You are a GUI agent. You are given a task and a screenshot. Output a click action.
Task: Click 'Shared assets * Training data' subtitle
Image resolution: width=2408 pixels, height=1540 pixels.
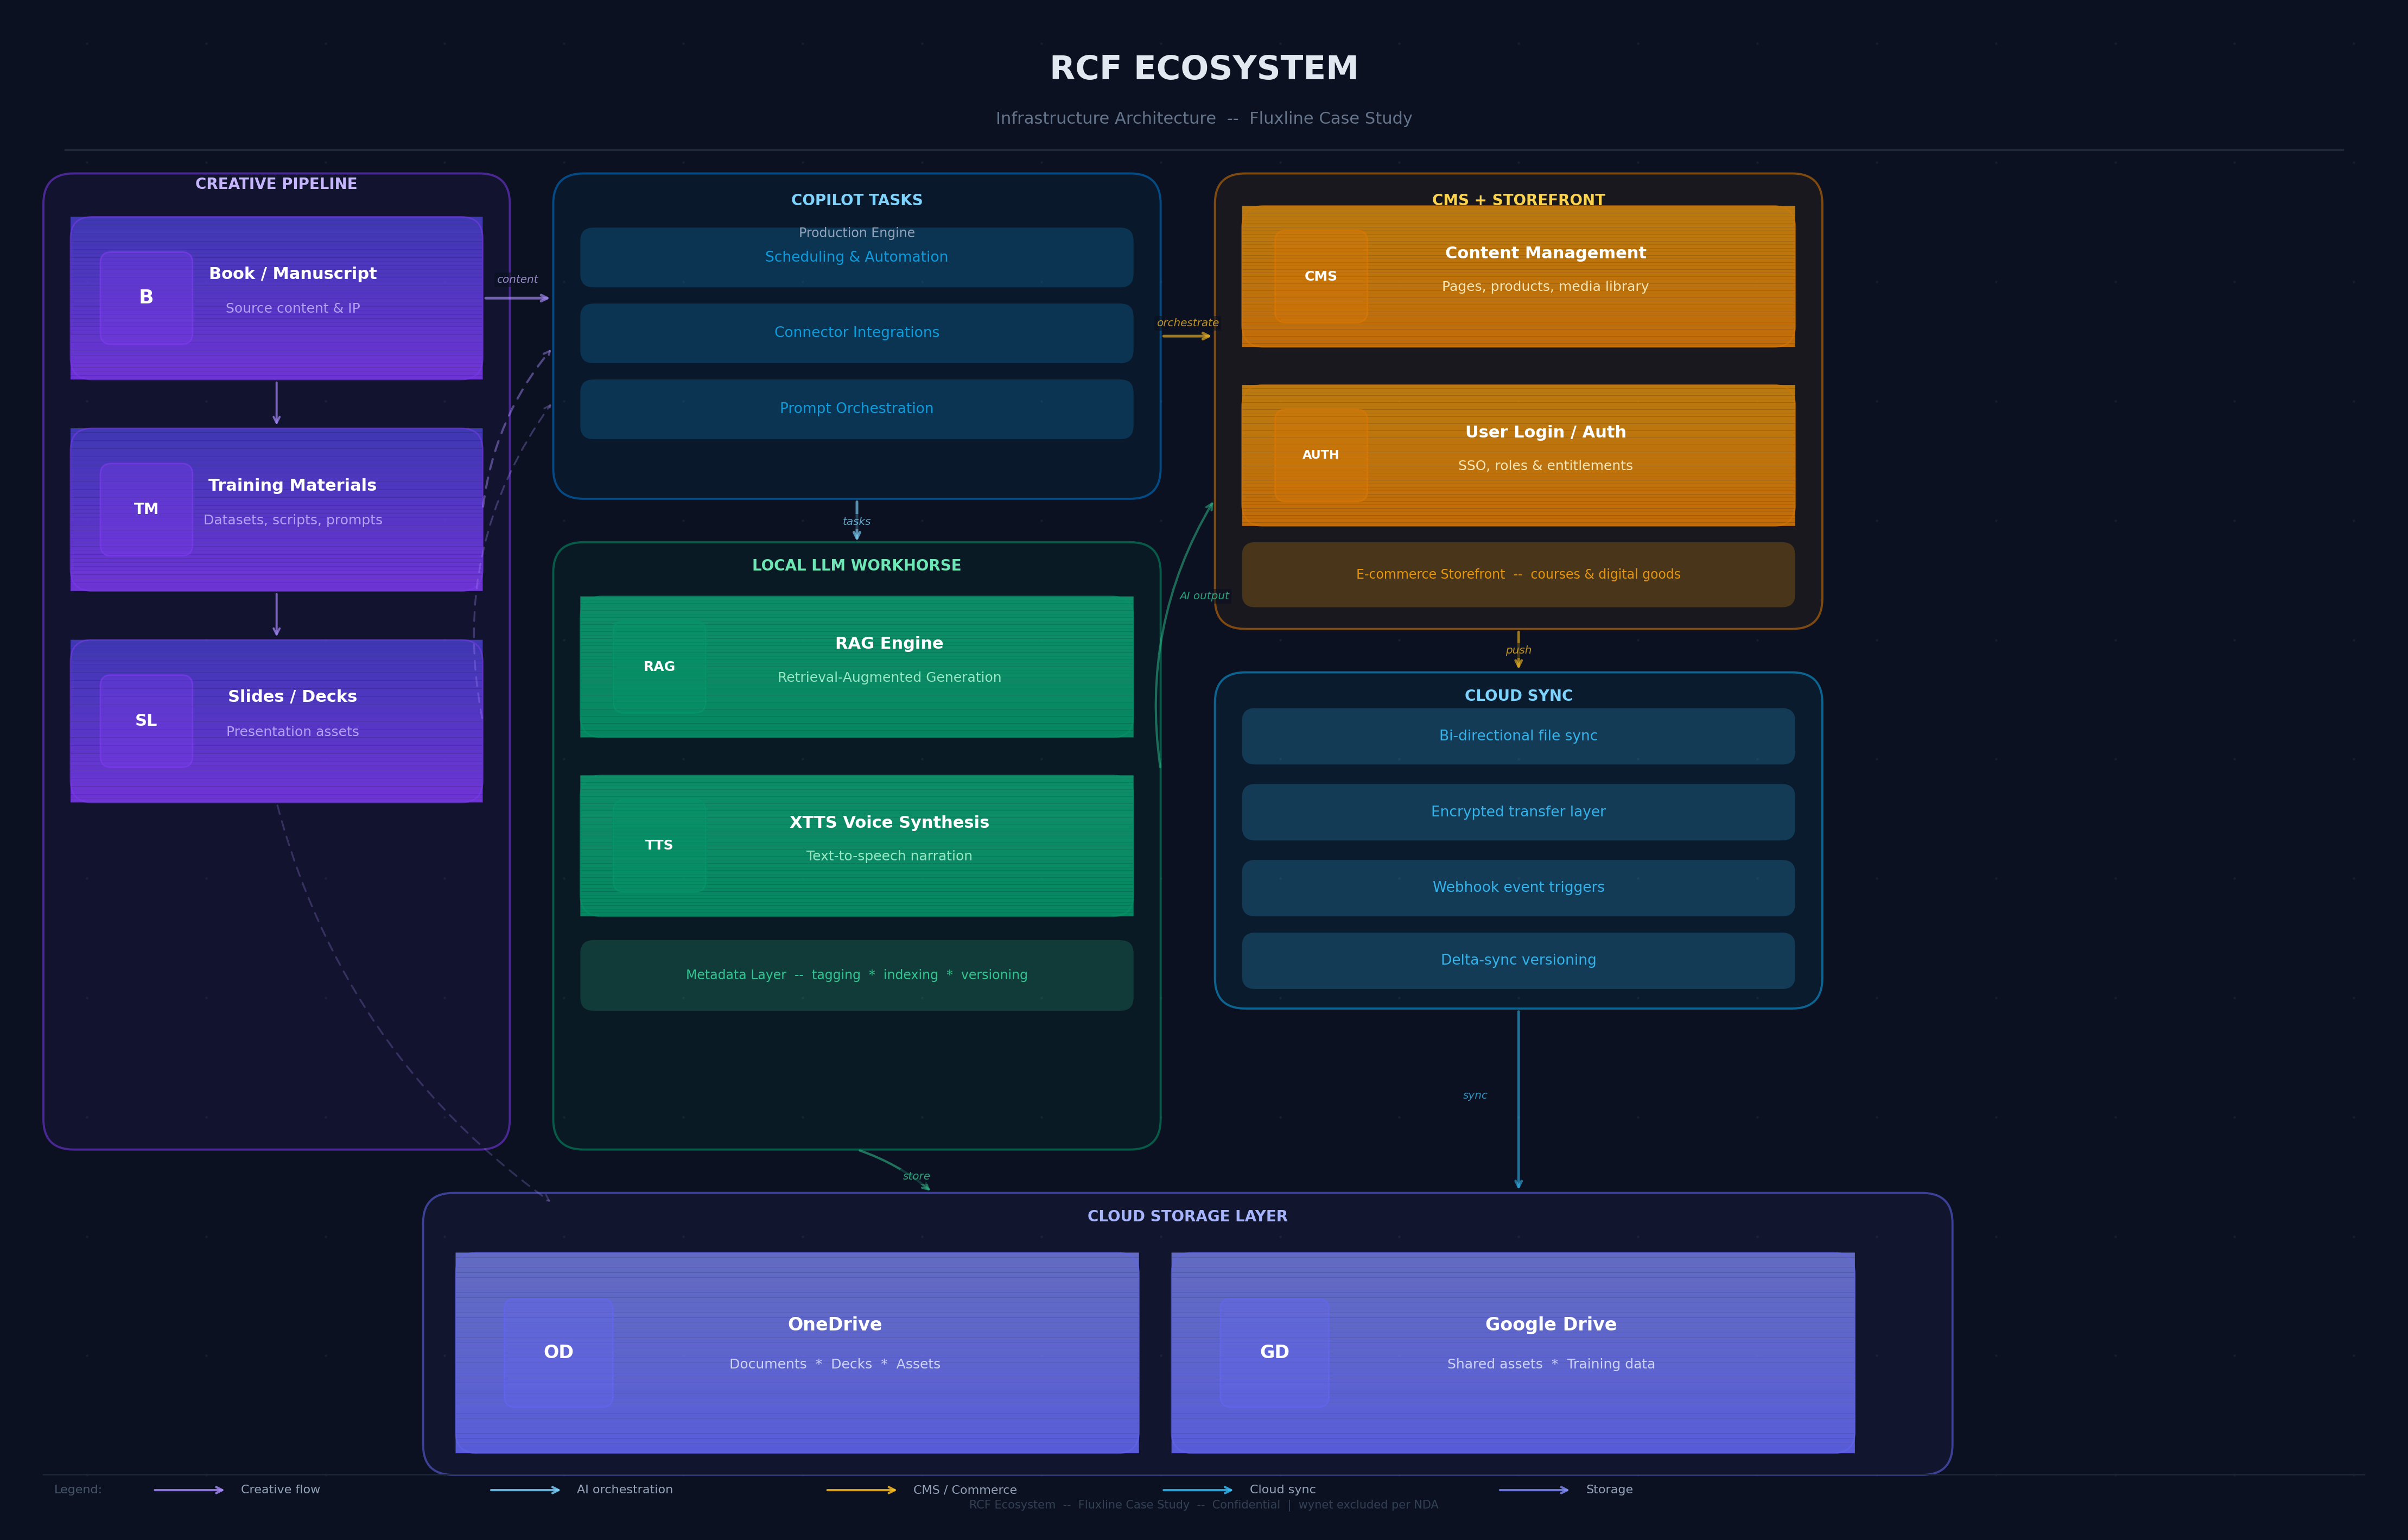pyautogui.click(x=1551, y=1365)
